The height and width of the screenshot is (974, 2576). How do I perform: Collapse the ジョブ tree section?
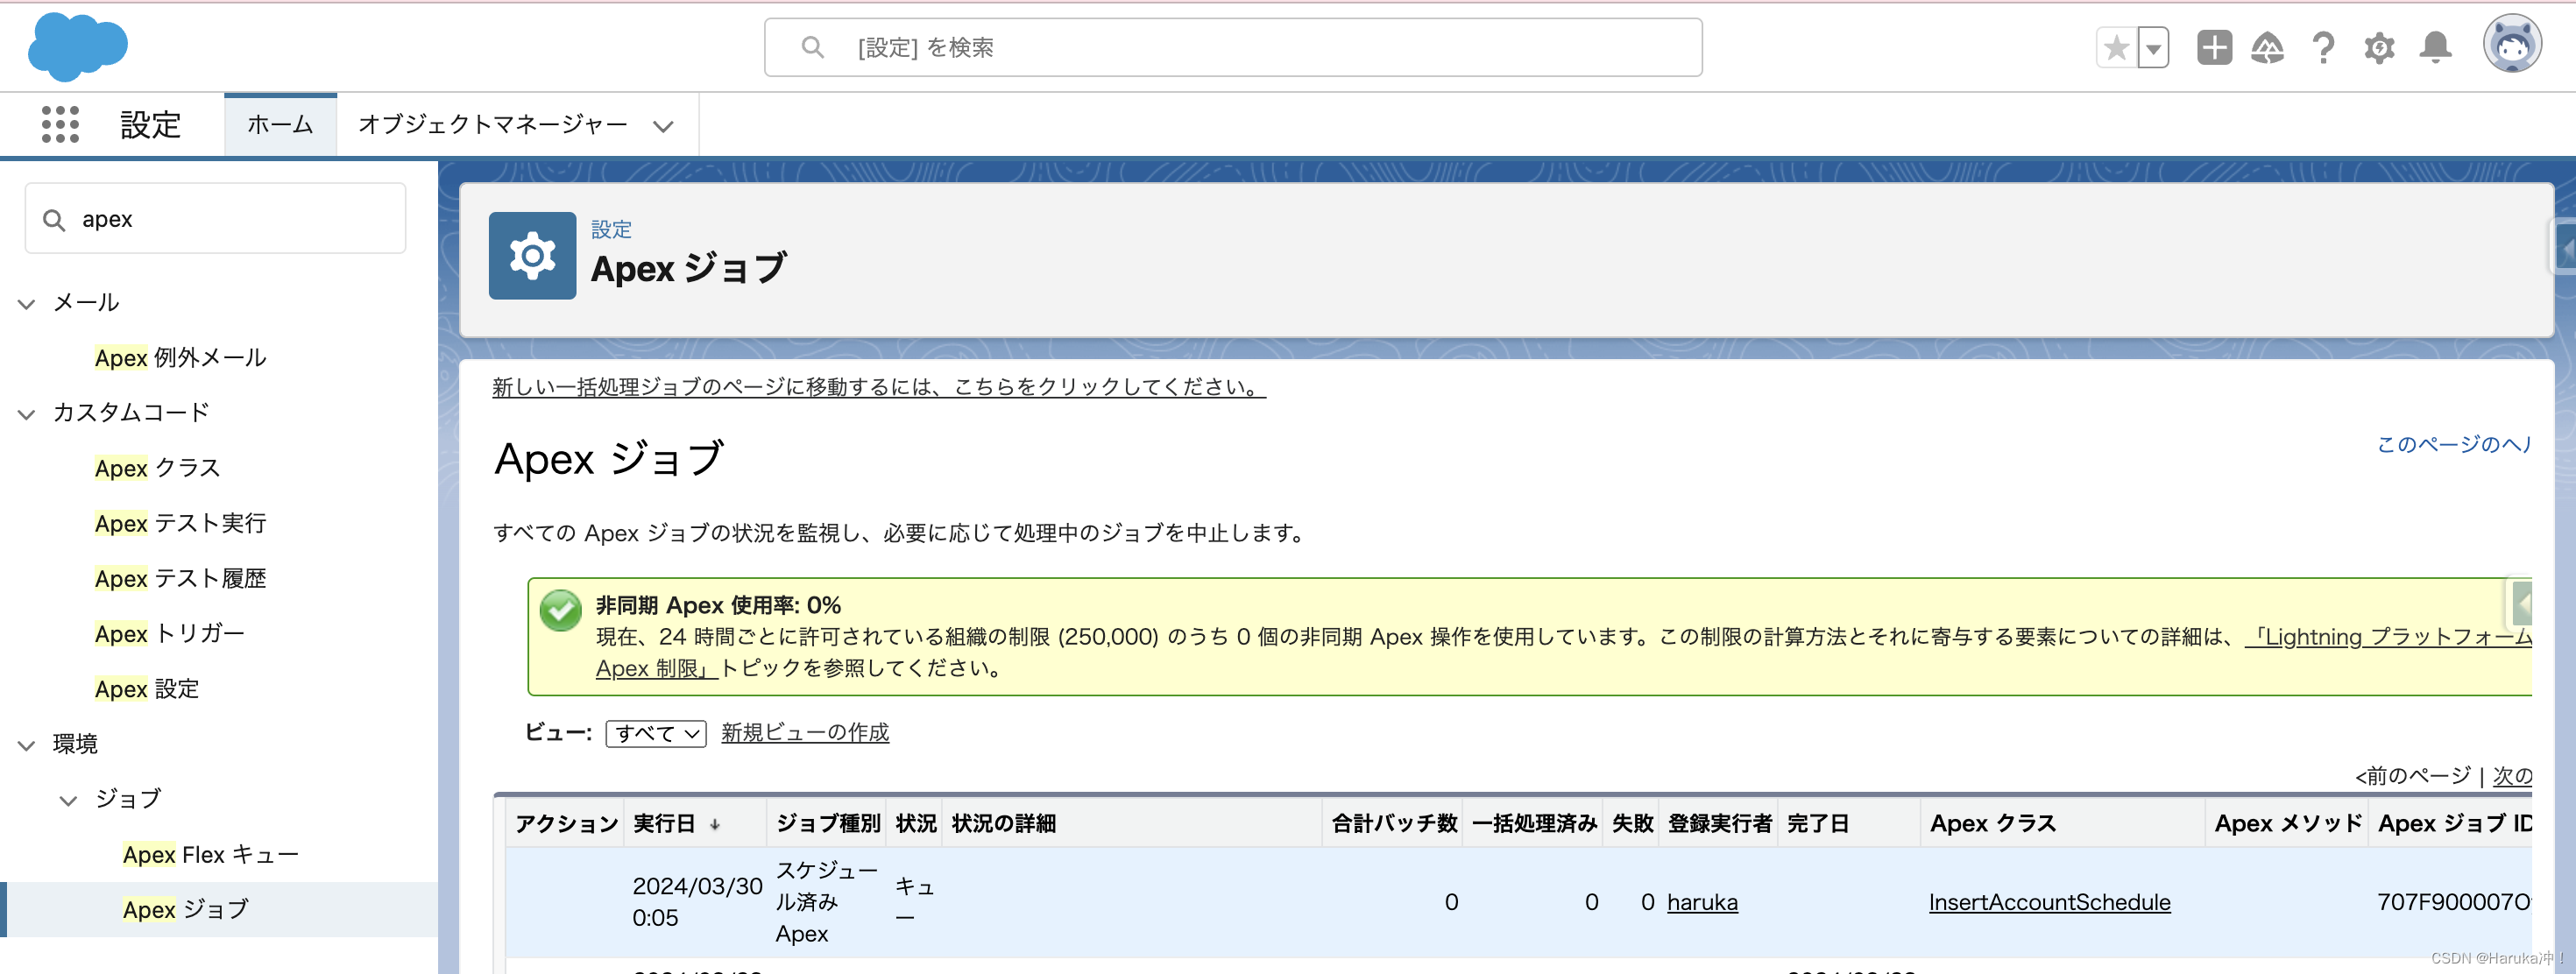click(68, 800)
